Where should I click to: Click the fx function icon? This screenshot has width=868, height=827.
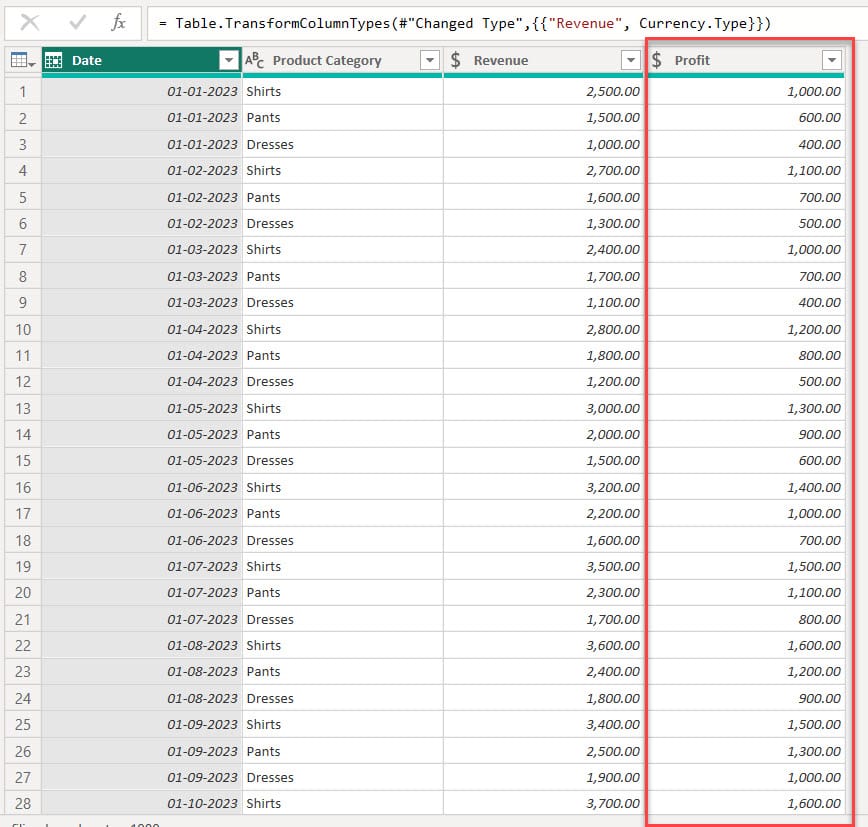point(118,23)
